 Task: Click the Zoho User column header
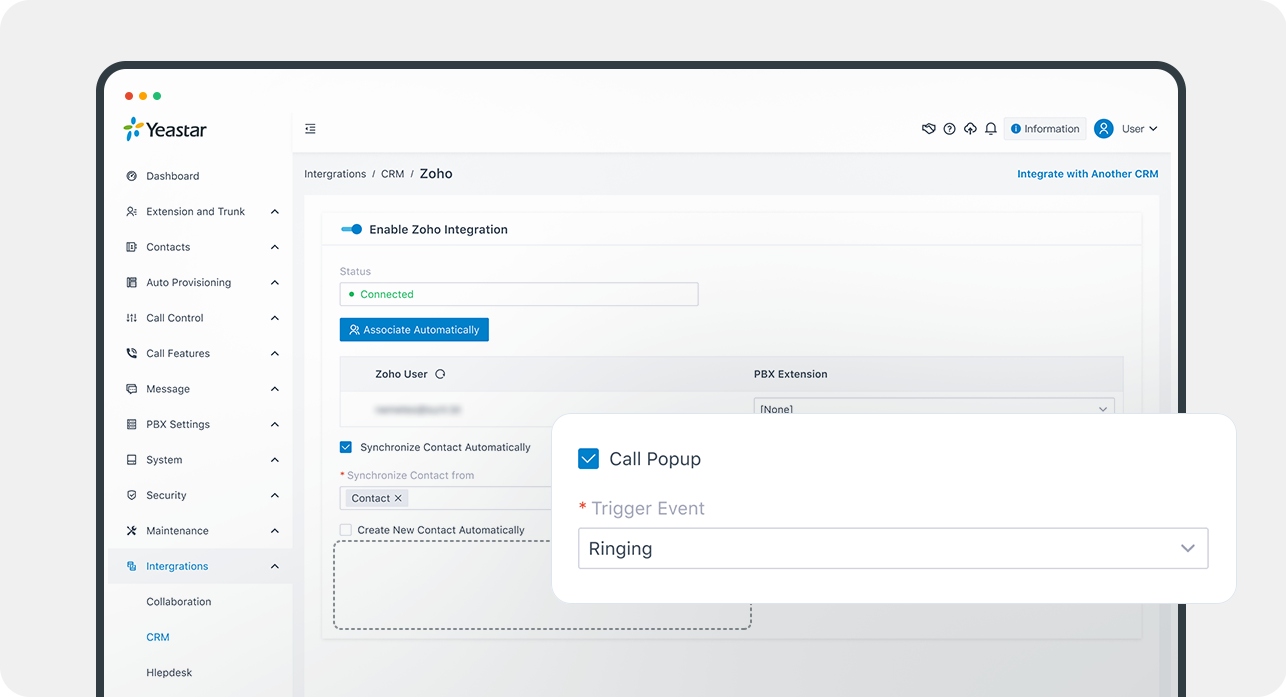[401, 374]
